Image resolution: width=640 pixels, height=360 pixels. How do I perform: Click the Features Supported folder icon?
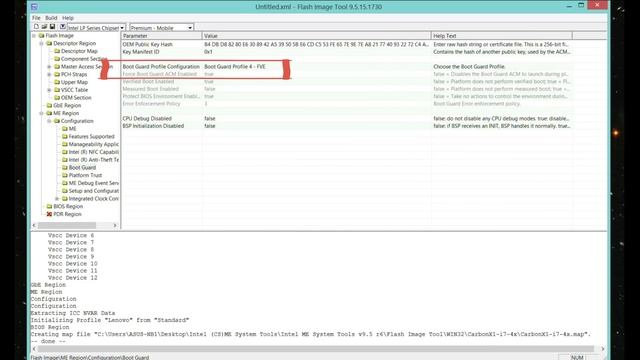click(64, 136)
